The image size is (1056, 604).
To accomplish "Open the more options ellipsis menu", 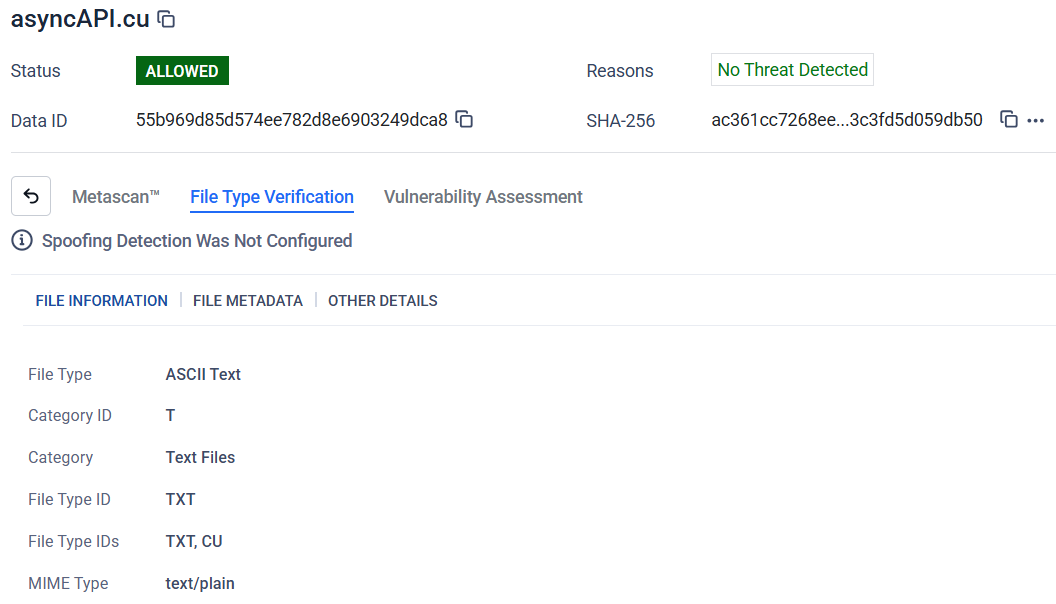I will click(1036, 120).
